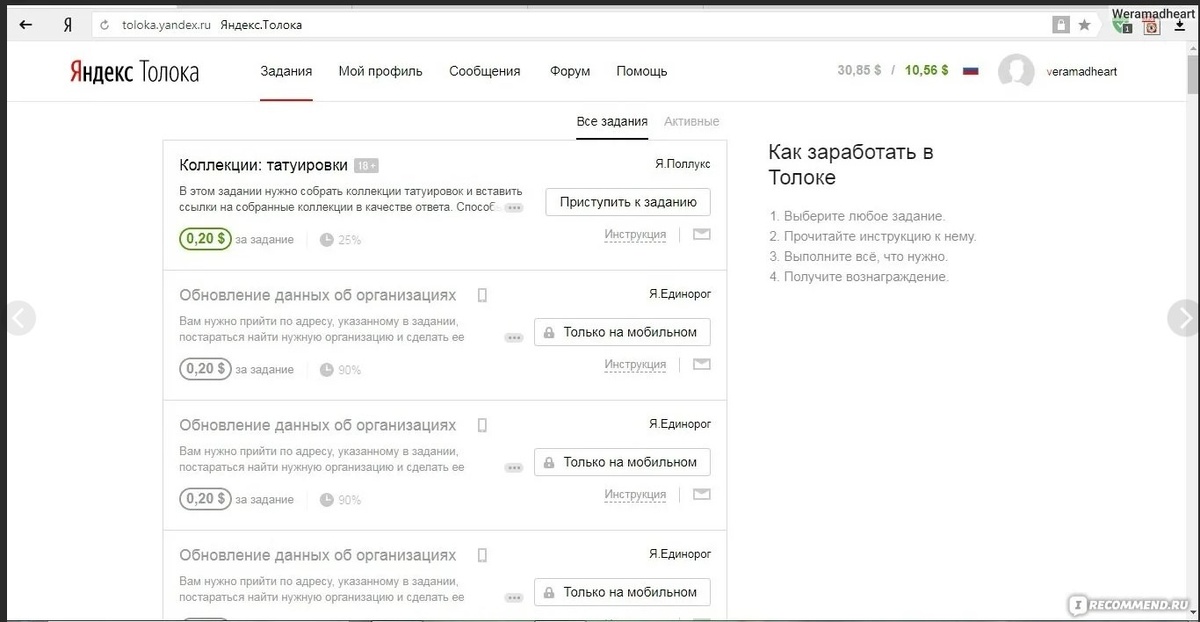This screenshot has width=1200, height=622.
Task: Click envelope icon on Коллекции: татуировки task
Action: pos(702,234)
